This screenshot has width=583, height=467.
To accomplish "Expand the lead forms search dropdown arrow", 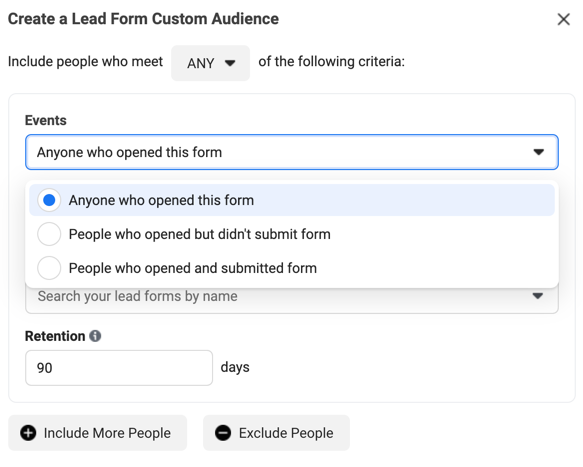I will pos(538,296).
